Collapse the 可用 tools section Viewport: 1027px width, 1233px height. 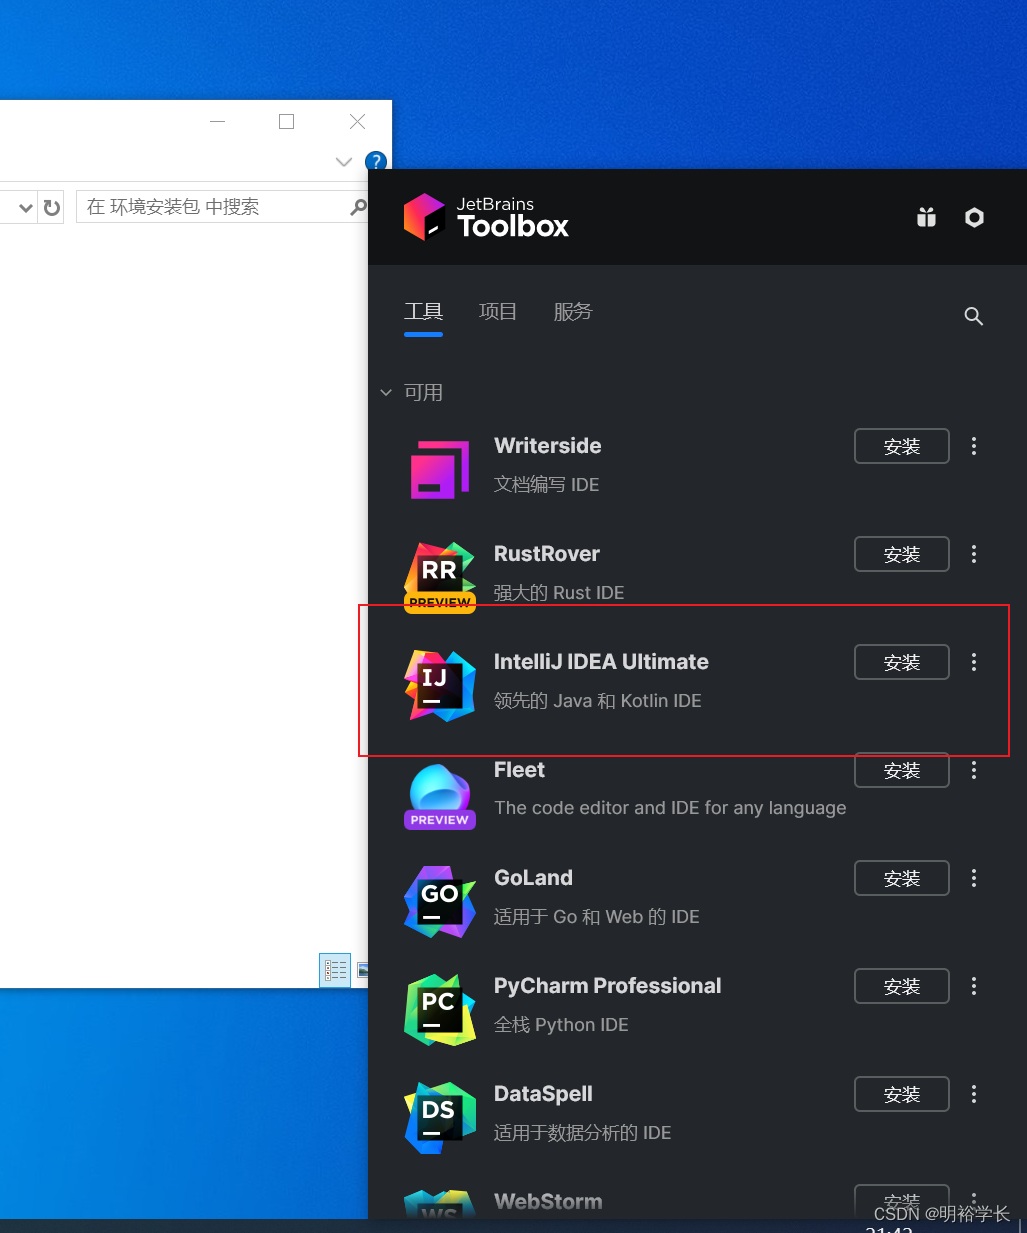point(386,393)
